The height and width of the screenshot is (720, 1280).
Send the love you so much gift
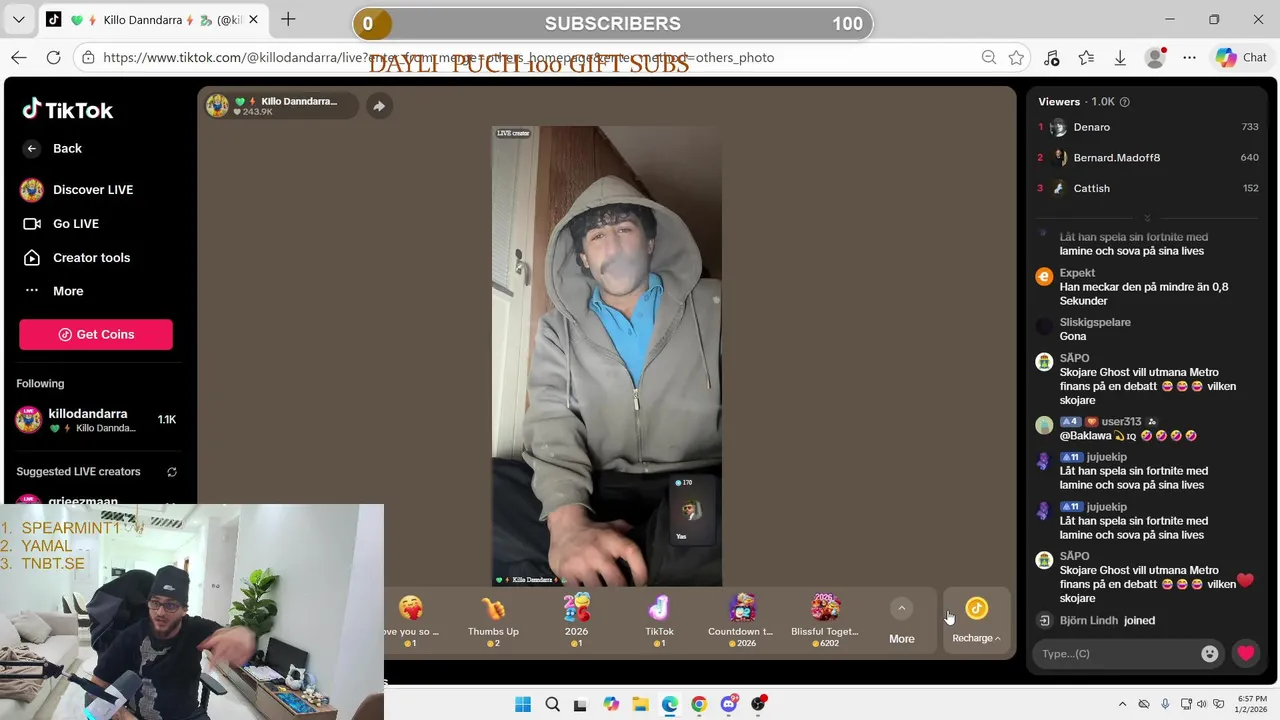411,620
